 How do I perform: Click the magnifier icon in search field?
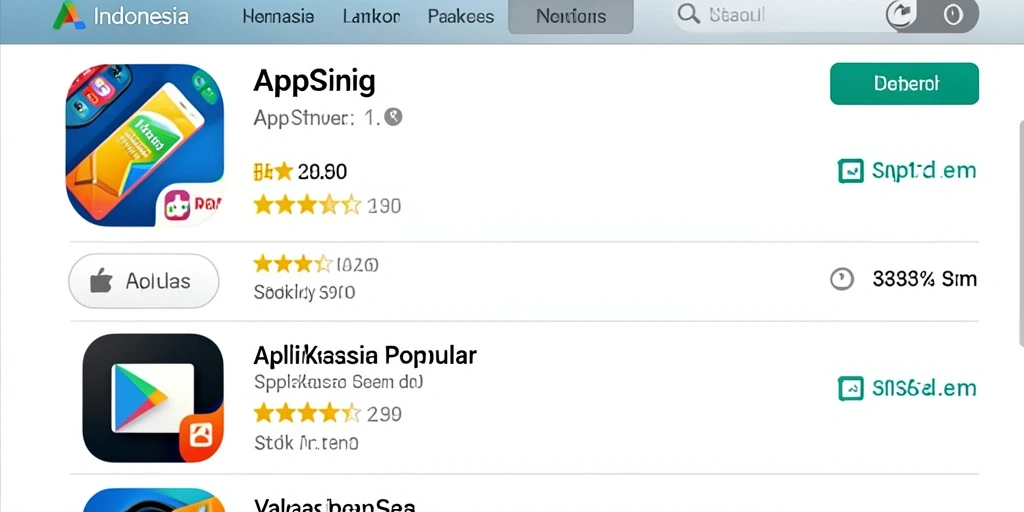pyautogui.click(x=688, y=14)
